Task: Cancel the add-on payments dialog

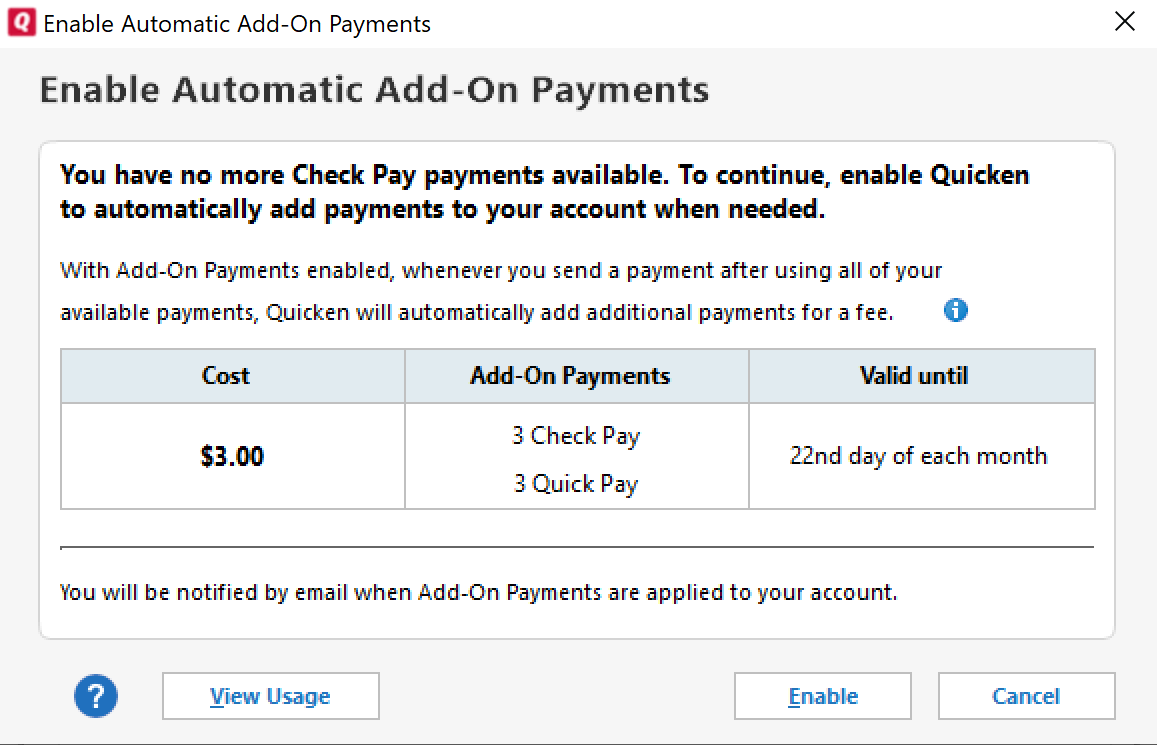Action: [1026, 696]
